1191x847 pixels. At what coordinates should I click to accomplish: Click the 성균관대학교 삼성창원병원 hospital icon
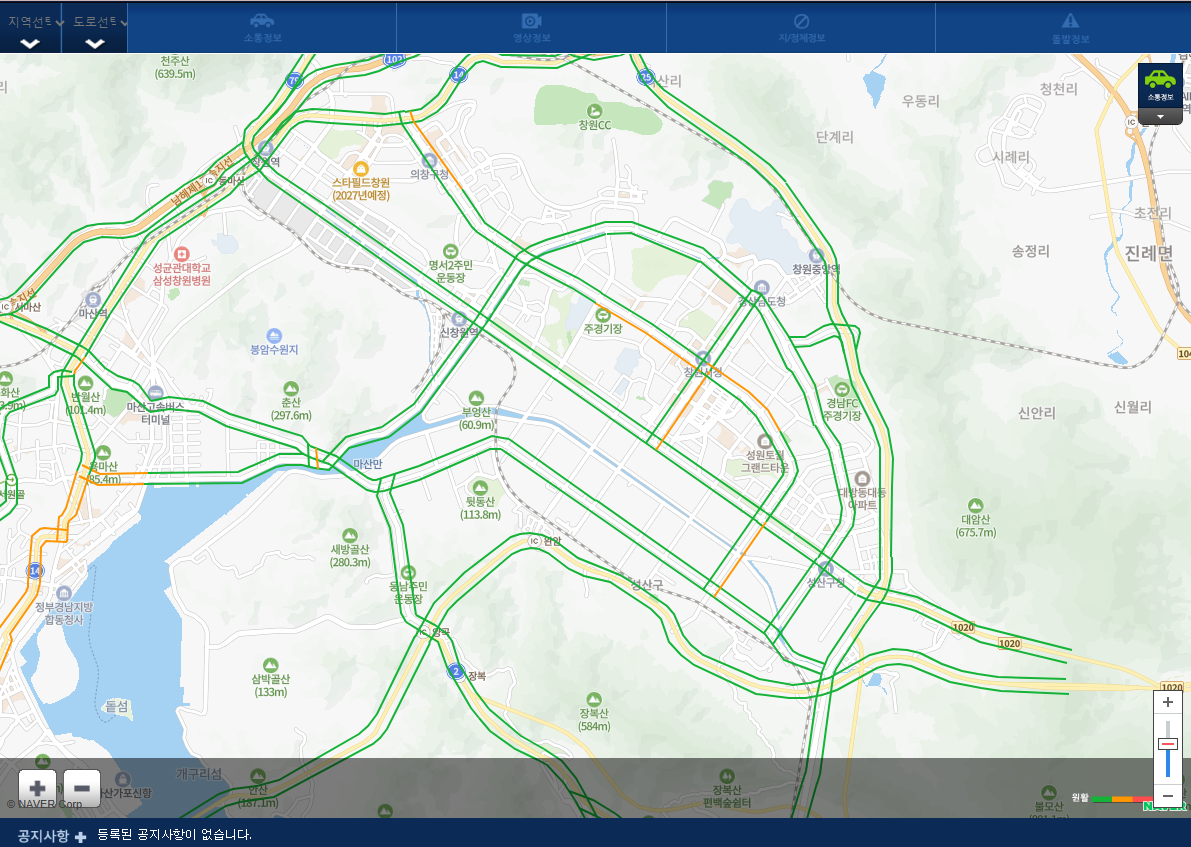click(x=181, y=254)
